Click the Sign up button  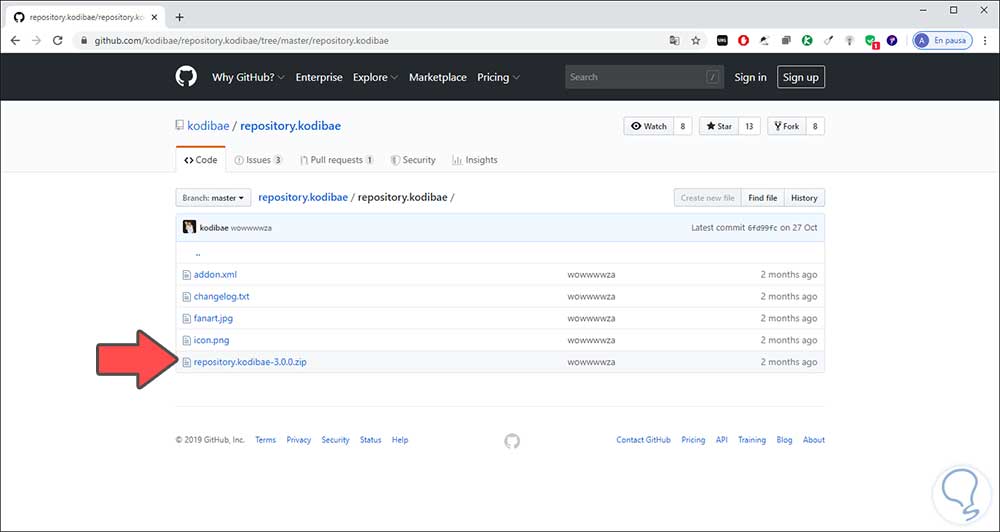click(800, 77)
